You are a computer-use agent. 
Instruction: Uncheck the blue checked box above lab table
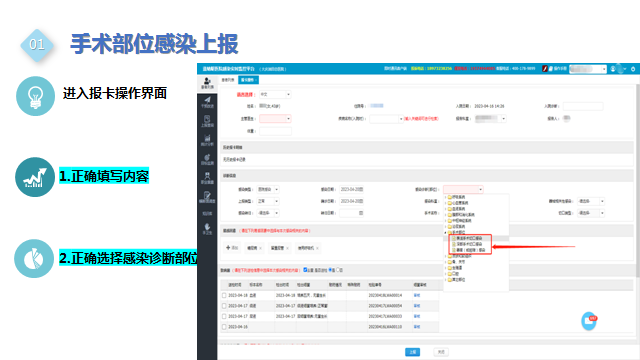pyautogui.click(x=305, y=270)
